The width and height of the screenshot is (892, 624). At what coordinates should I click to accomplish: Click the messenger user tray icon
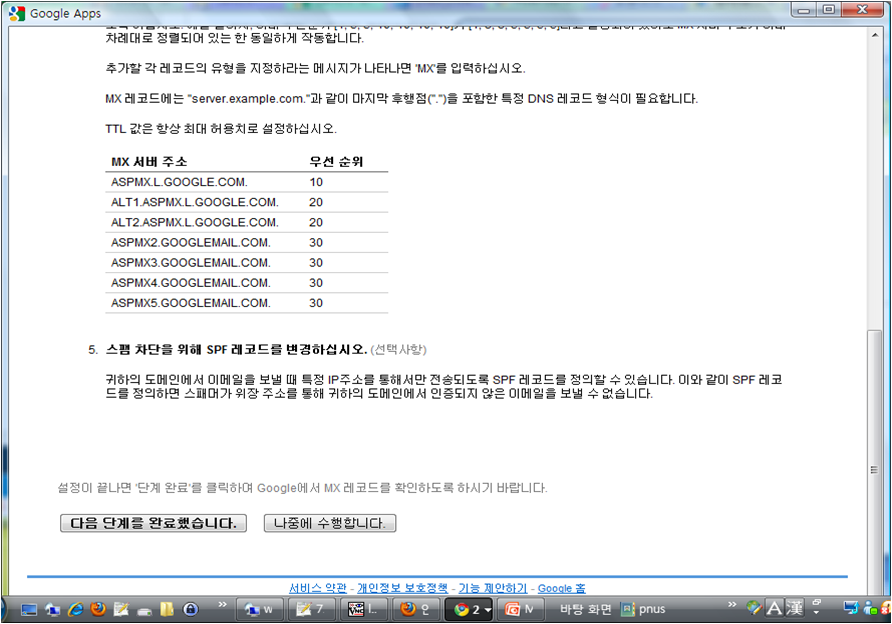[x=870, y=608]
